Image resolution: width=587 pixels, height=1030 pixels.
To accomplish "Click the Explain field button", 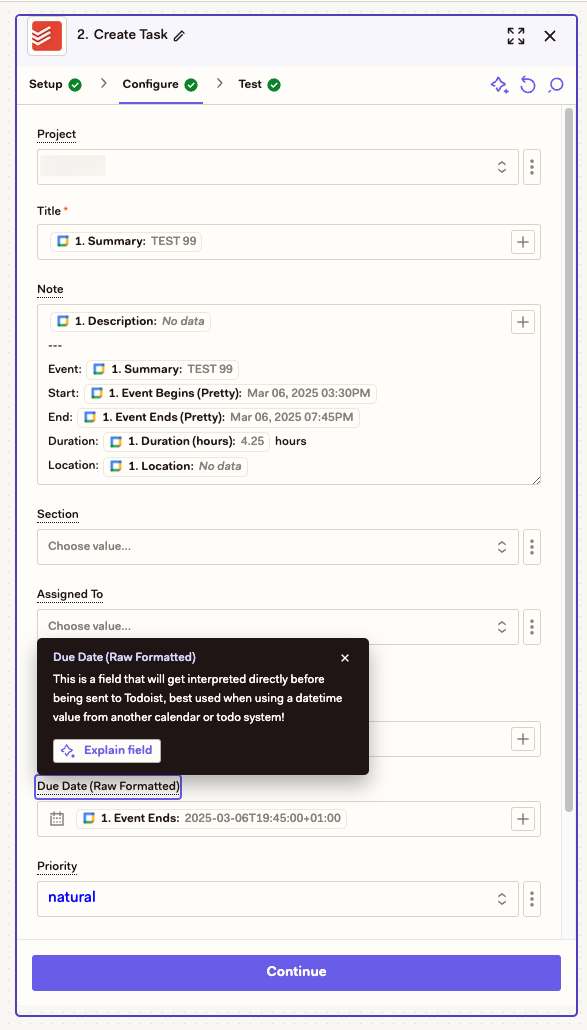I will click(x=107, y=750).
